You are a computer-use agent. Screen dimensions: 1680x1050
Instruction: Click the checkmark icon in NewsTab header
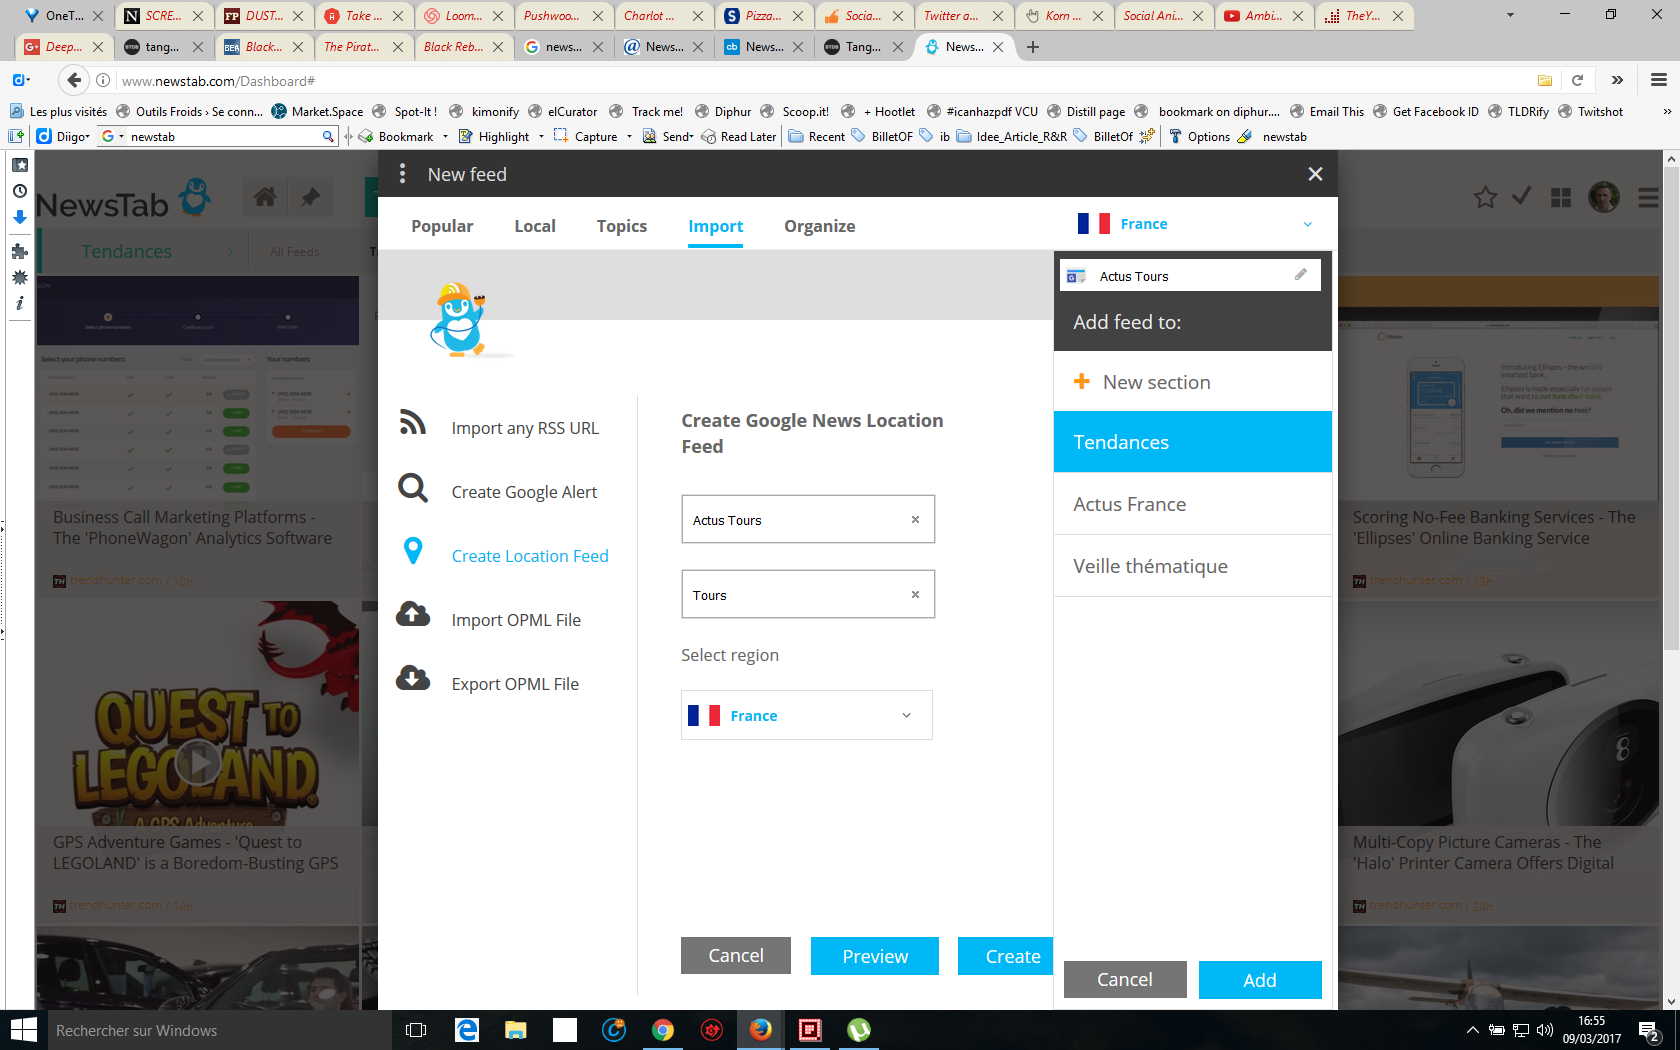pos(1522,196)
